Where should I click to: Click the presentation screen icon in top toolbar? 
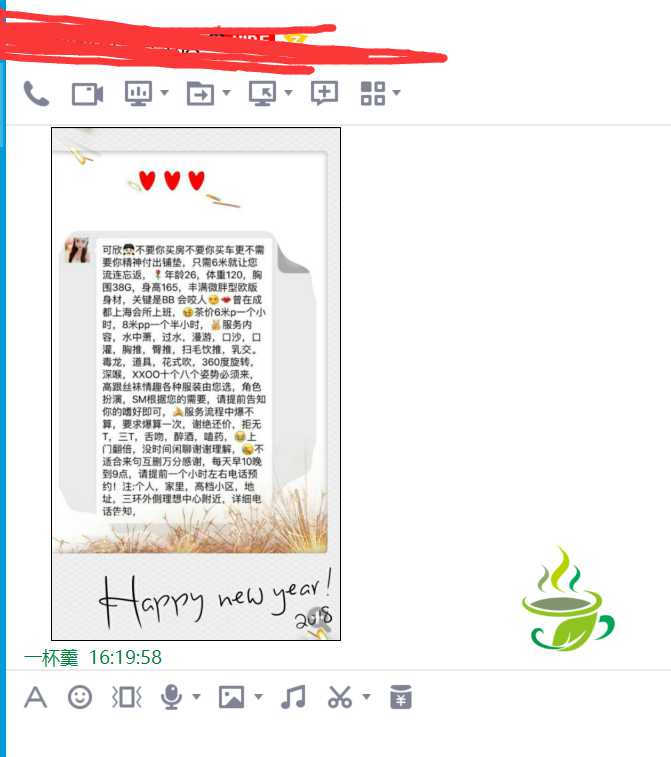pyautogui.click(x=139, y=93)
